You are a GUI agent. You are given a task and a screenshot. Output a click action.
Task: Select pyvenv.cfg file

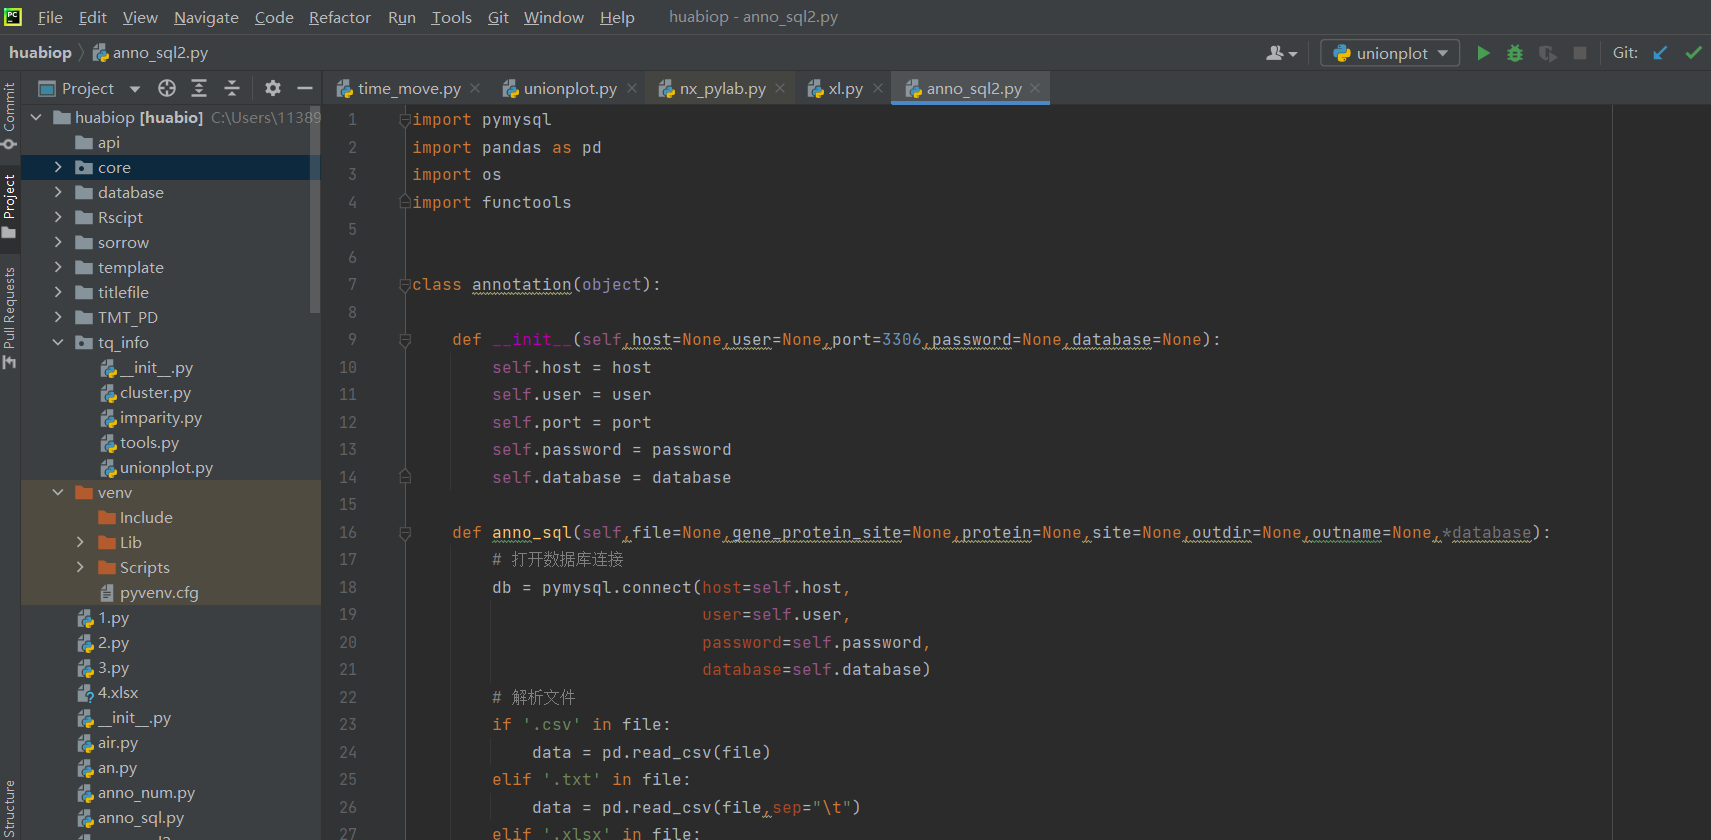[x=159, y=592]
